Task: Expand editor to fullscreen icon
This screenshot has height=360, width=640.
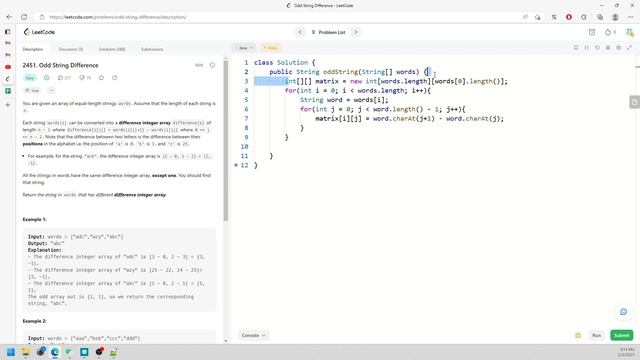Action: point(629,48)
